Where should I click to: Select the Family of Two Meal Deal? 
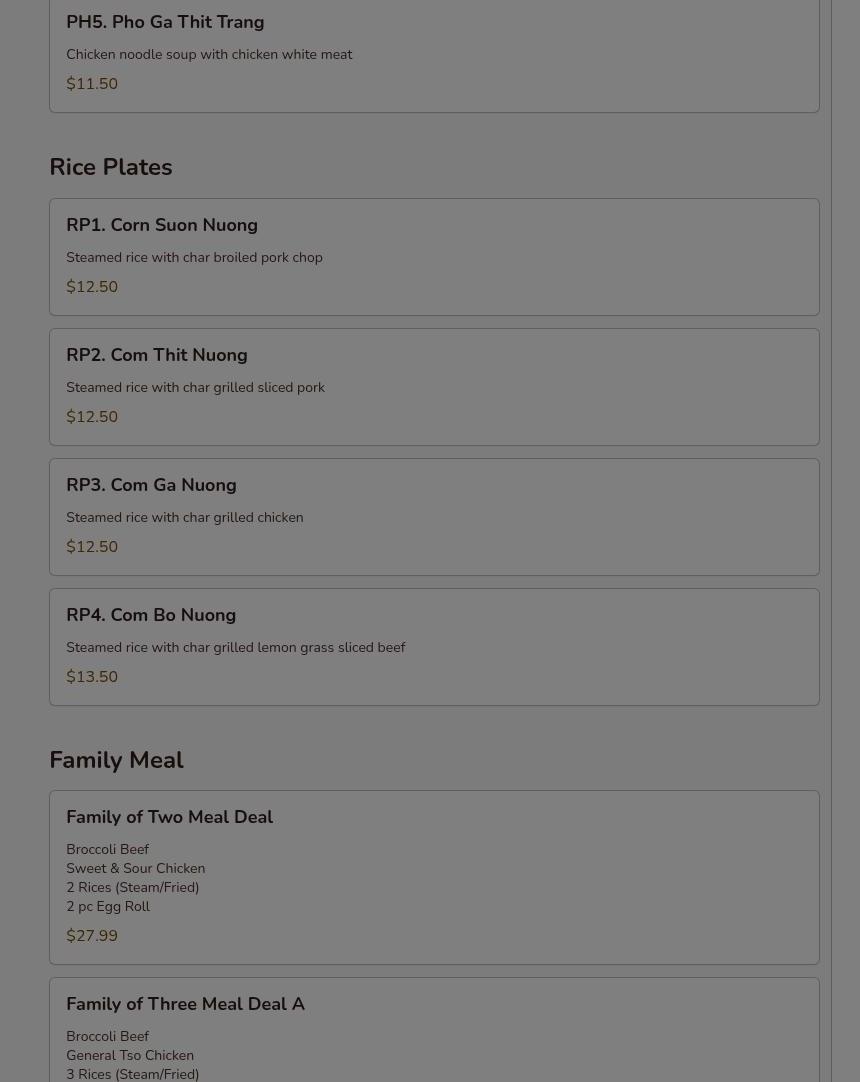pos(434,877)
